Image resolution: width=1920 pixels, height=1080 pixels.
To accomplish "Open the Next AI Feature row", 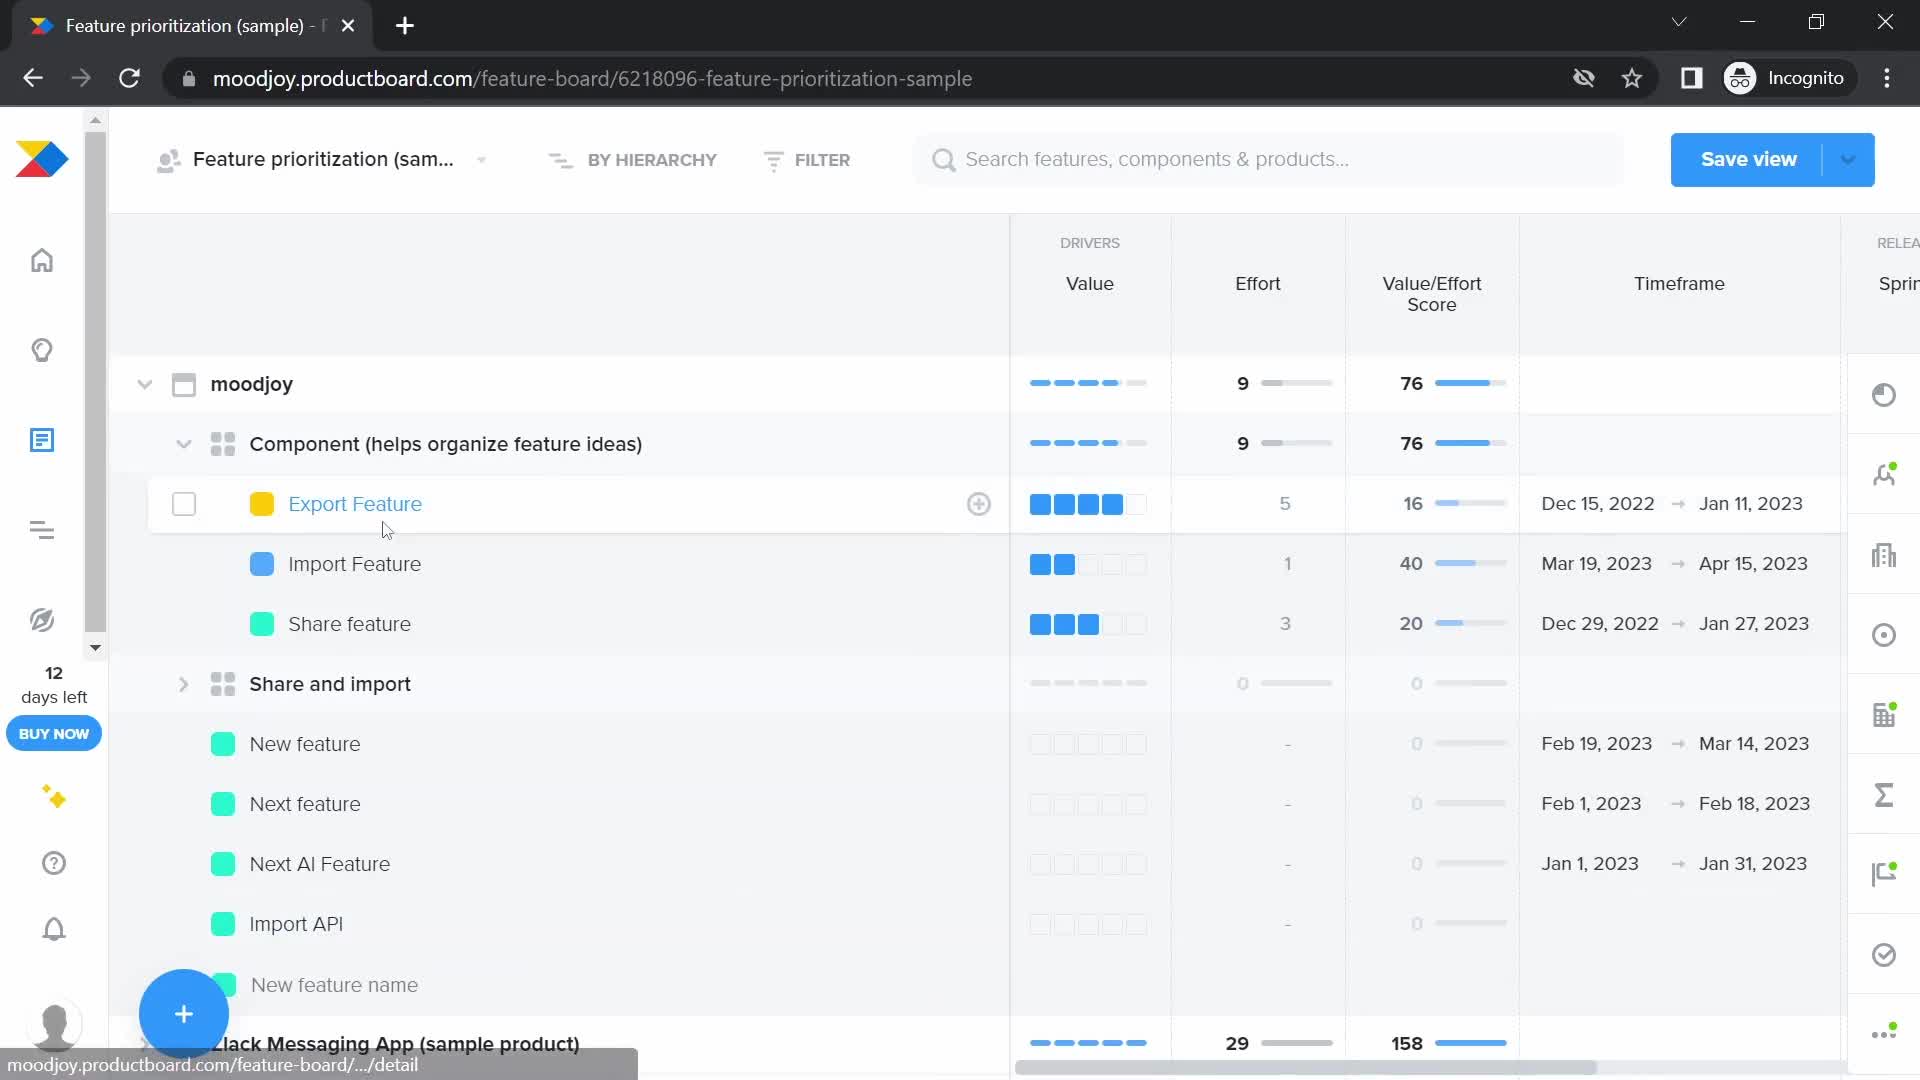I will pyautogui.click(x=319, y=864).
